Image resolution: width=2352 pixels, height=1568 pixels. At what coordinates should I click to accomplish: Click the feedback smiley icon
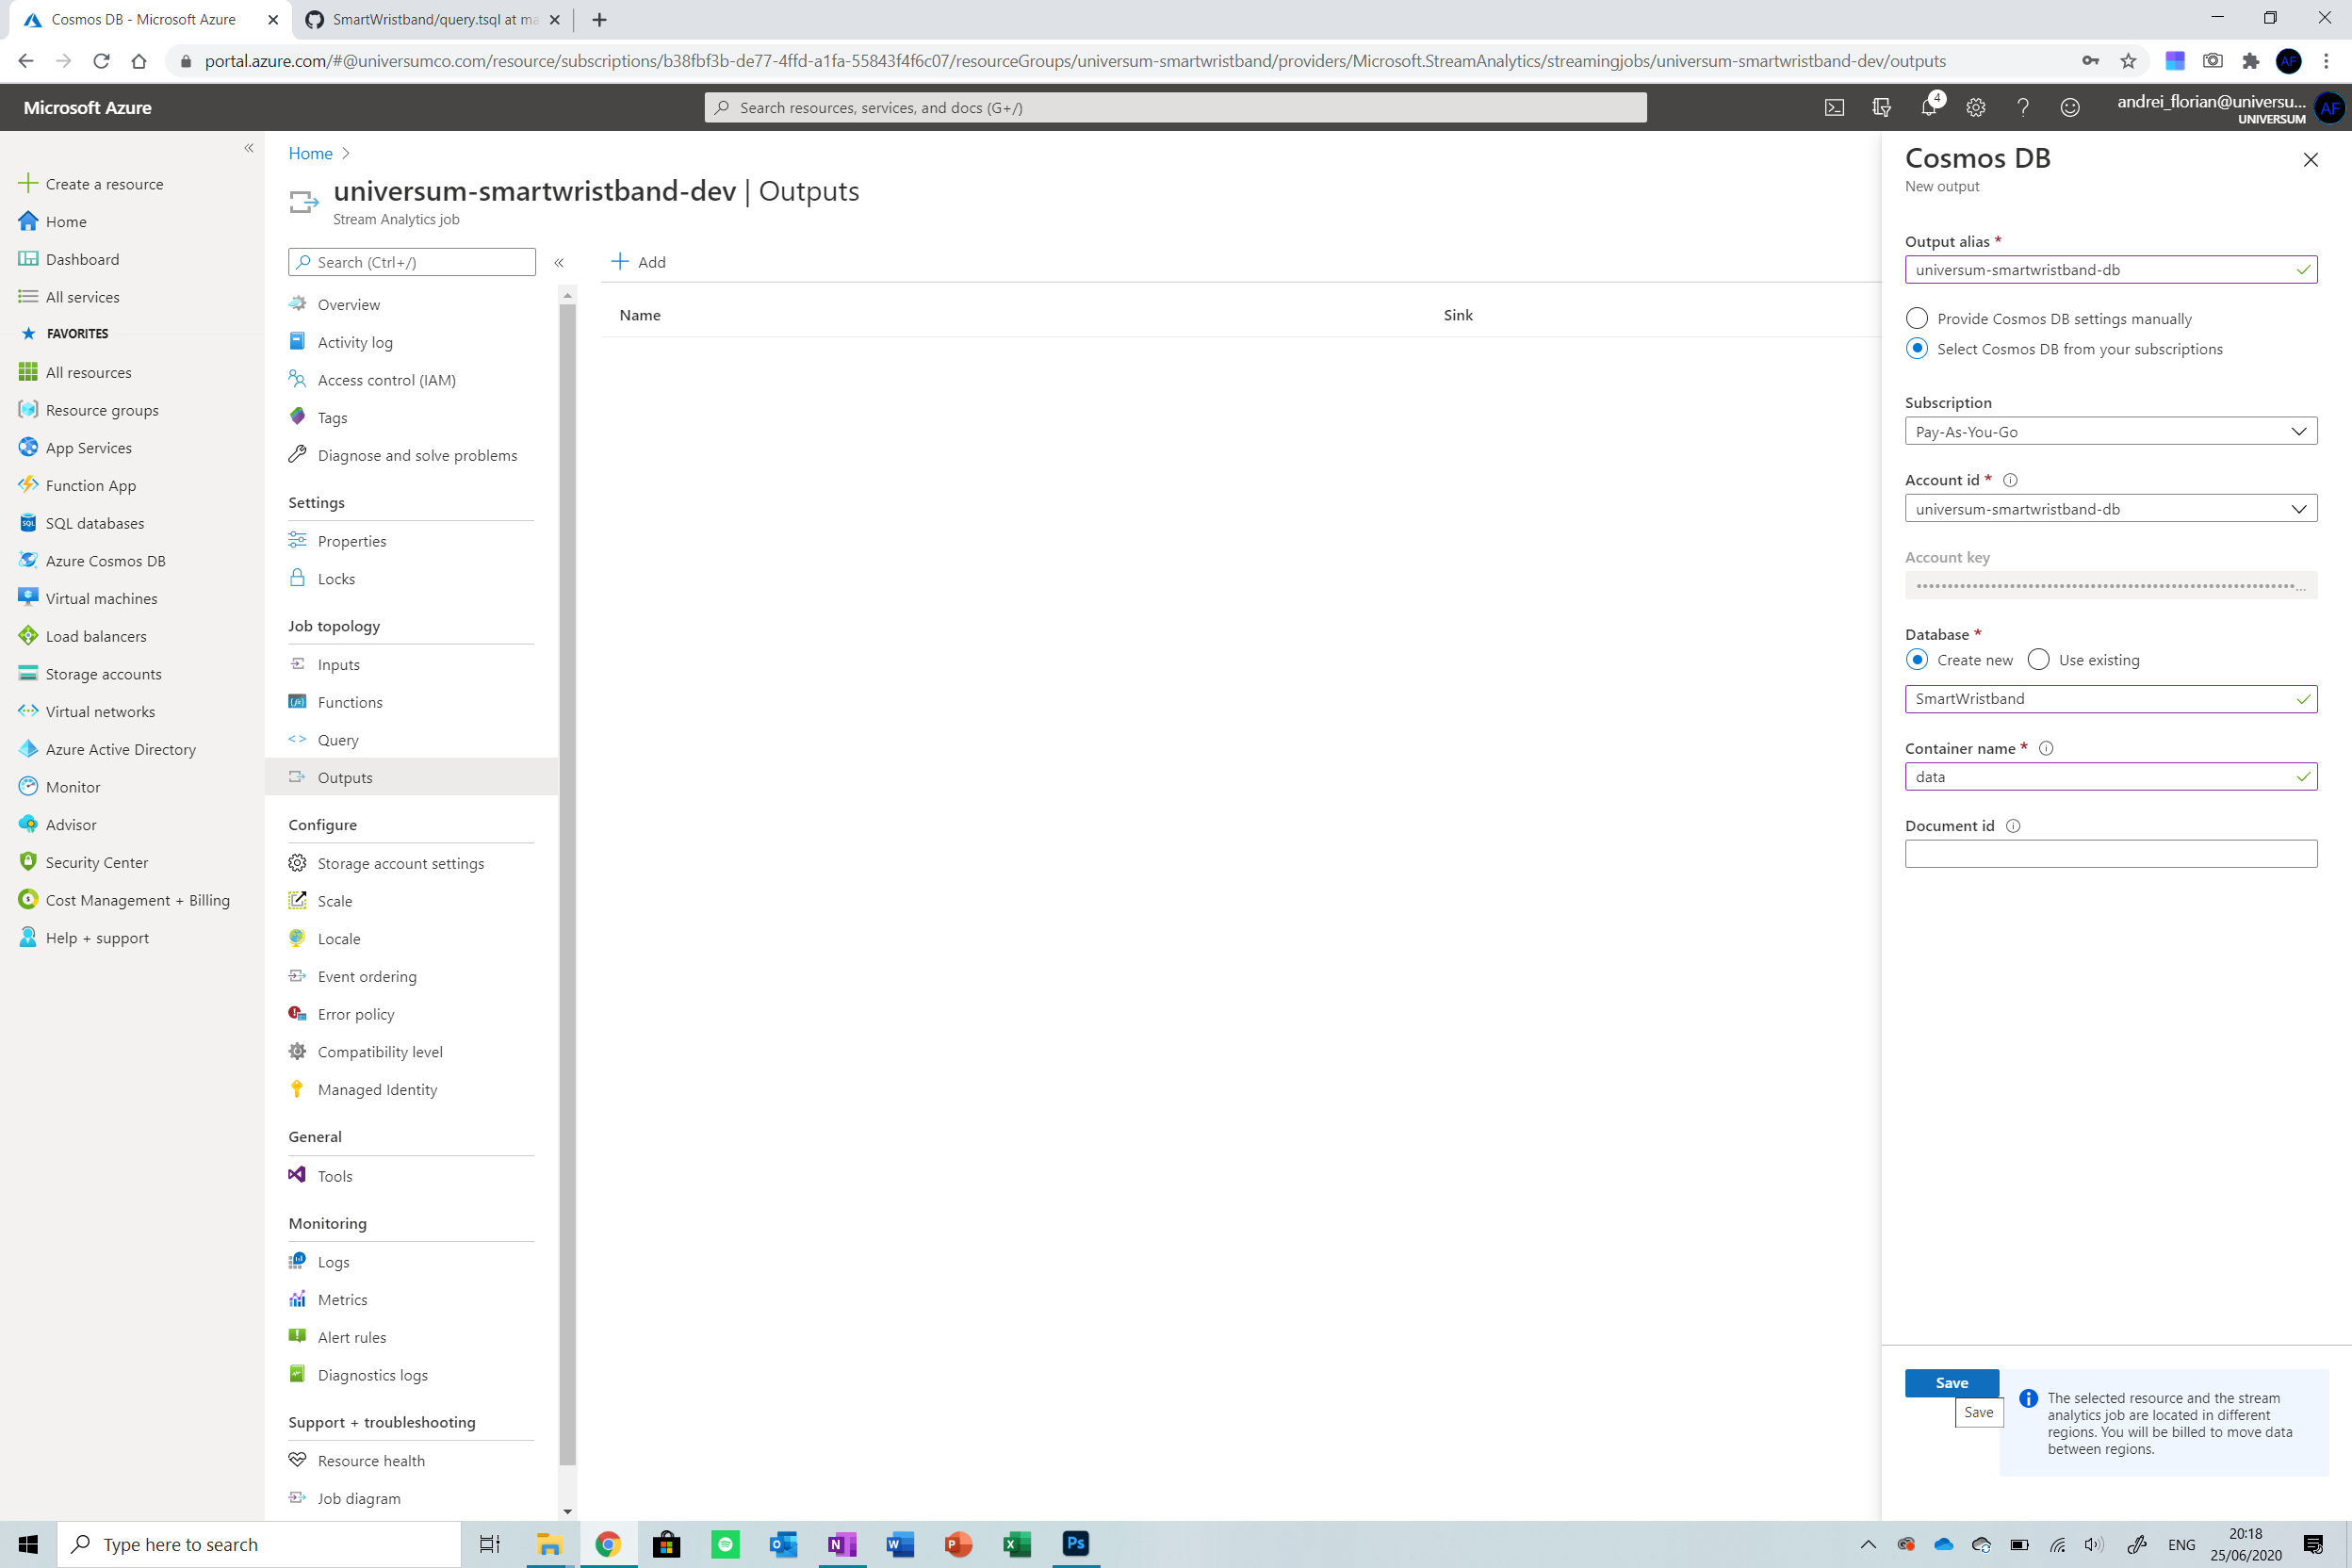click(x=2069, y=107)
